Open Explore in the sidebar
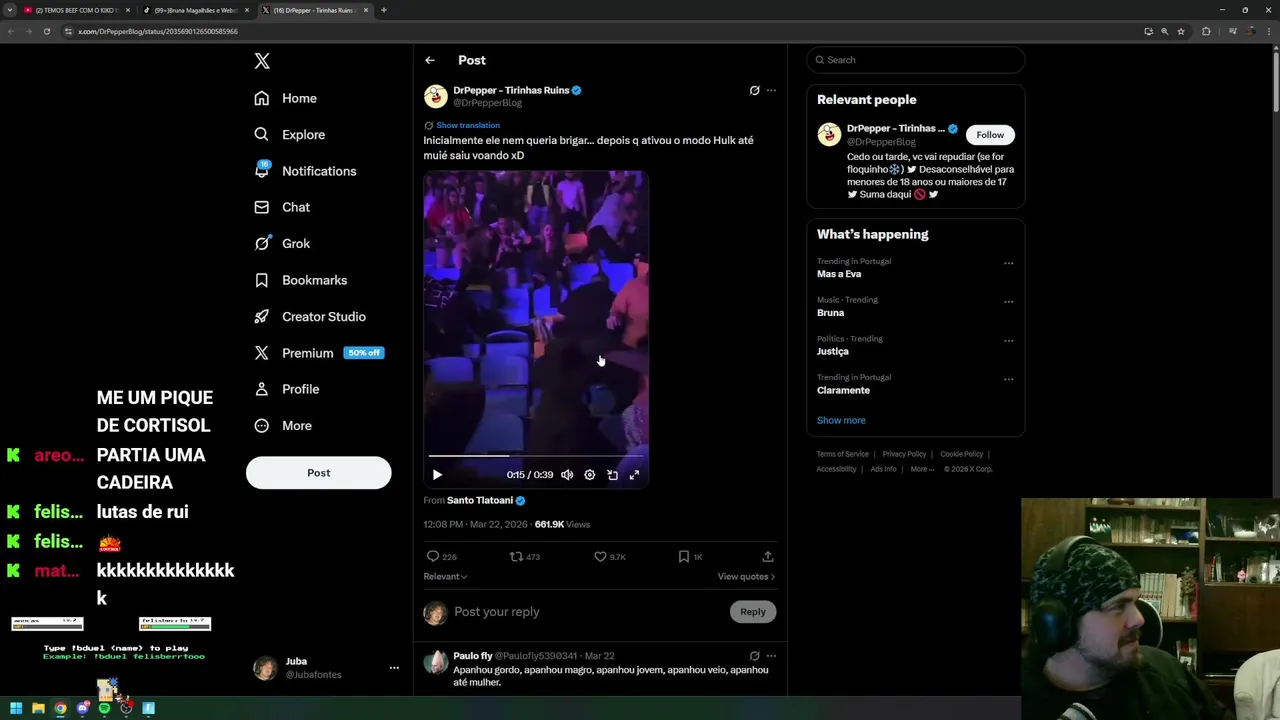This screenshot has width=1280, height=720. click(x=290, y=134)
